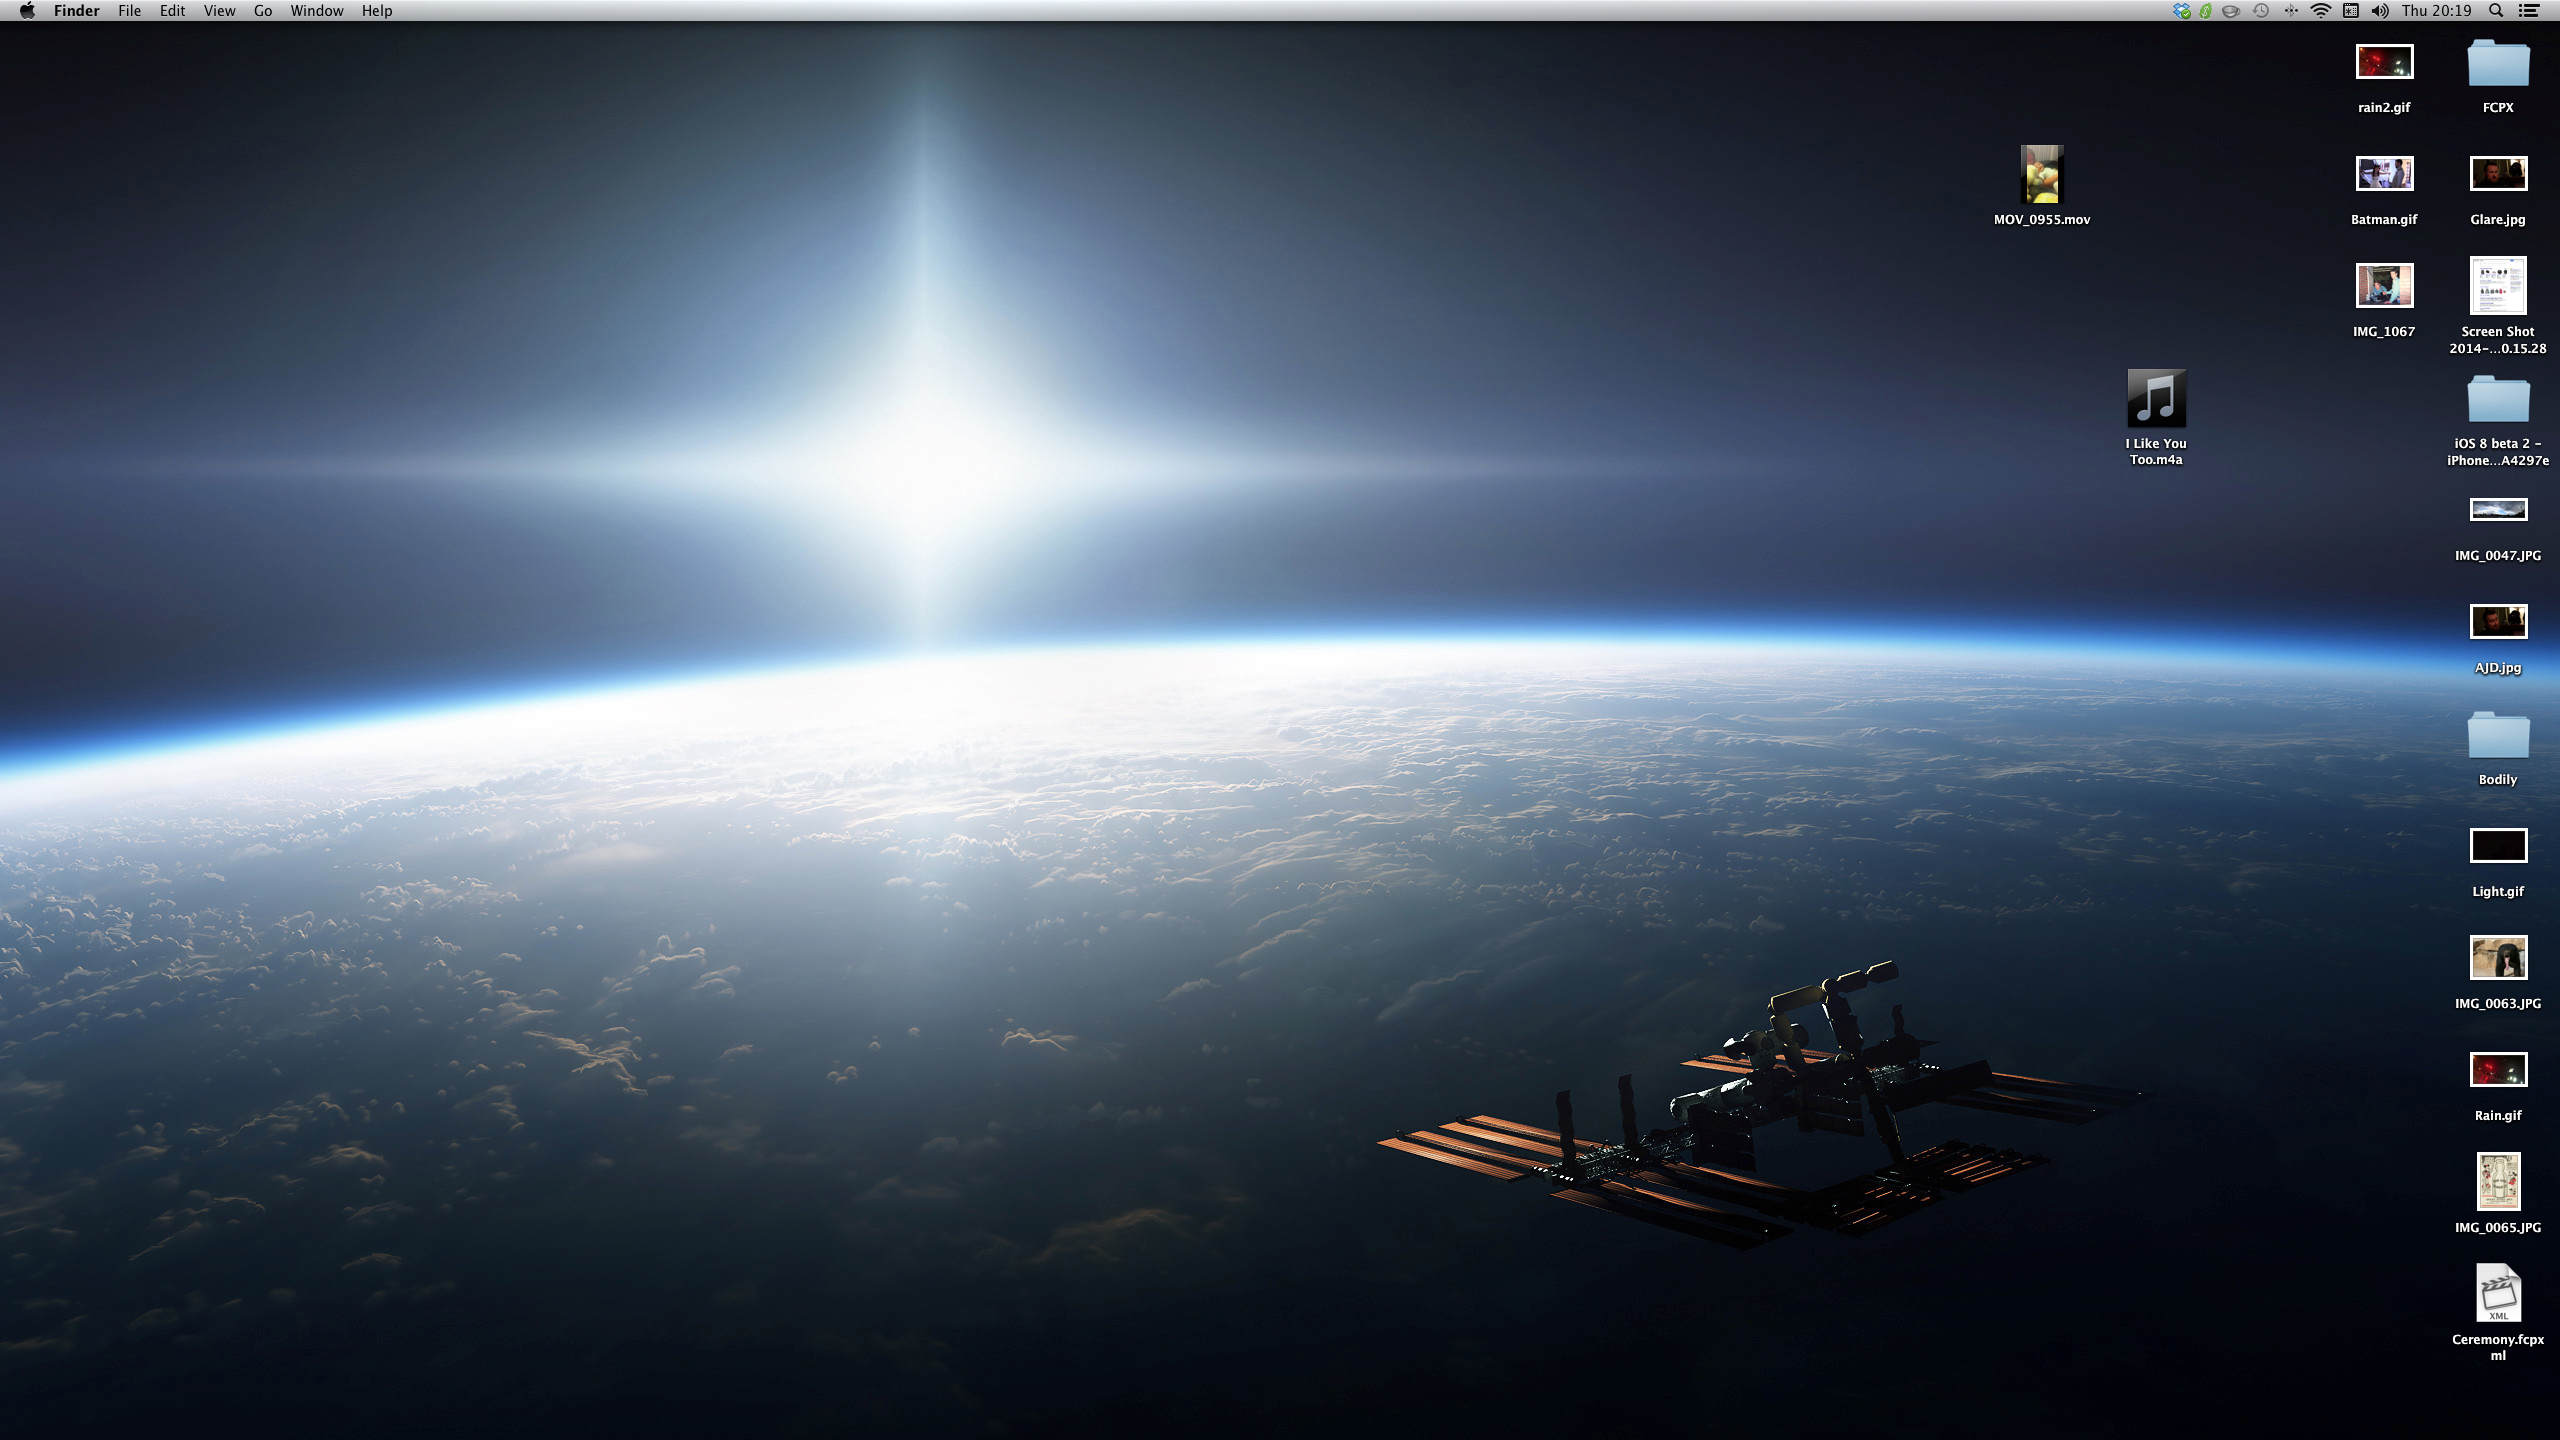Open the Dropbox menu bar icon

pos(2182,11)
